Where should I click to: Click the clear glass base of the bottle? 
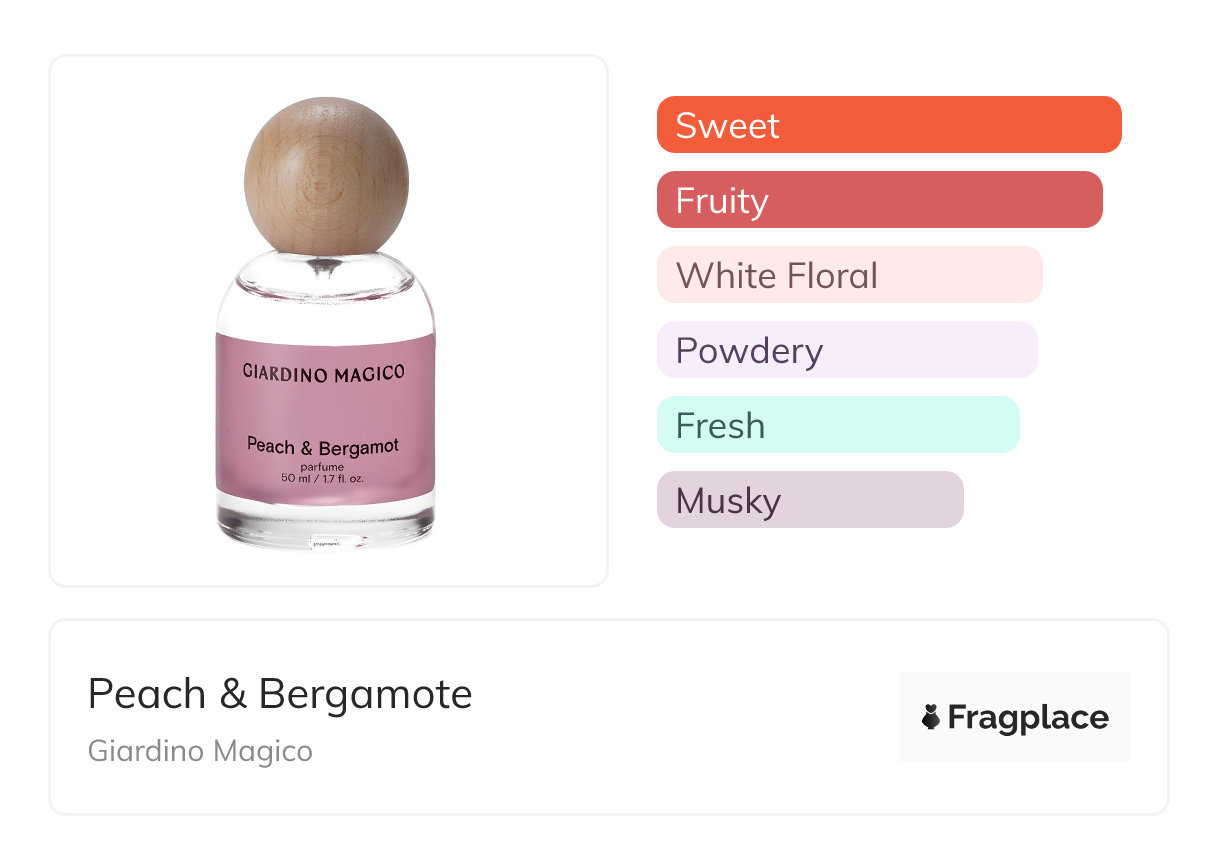[326, 525]
